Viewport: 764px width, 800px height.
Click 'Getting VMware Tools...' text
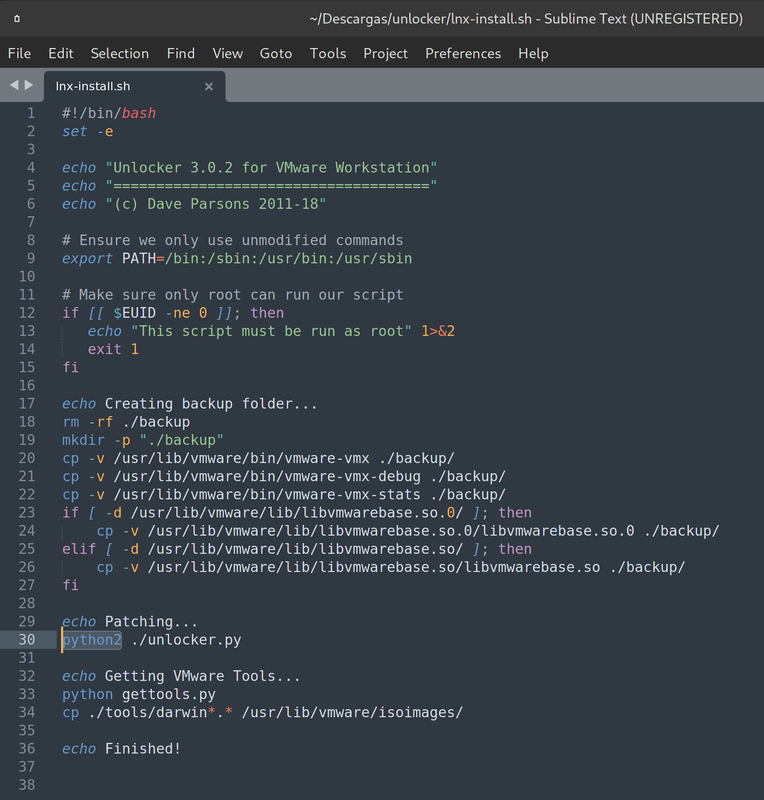coord(203,676)
